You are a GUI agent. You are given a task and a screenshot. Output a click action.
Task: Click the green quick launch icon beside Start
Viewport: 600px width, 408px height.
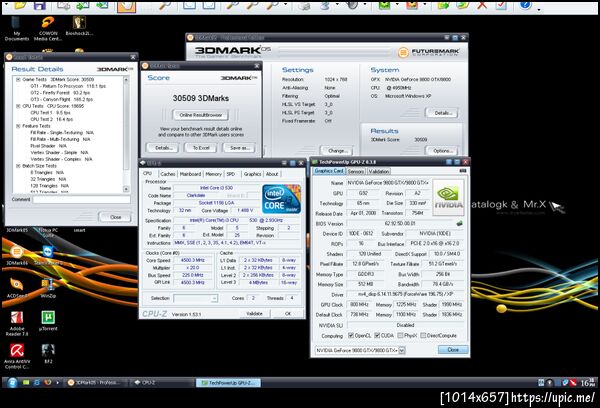26,382
